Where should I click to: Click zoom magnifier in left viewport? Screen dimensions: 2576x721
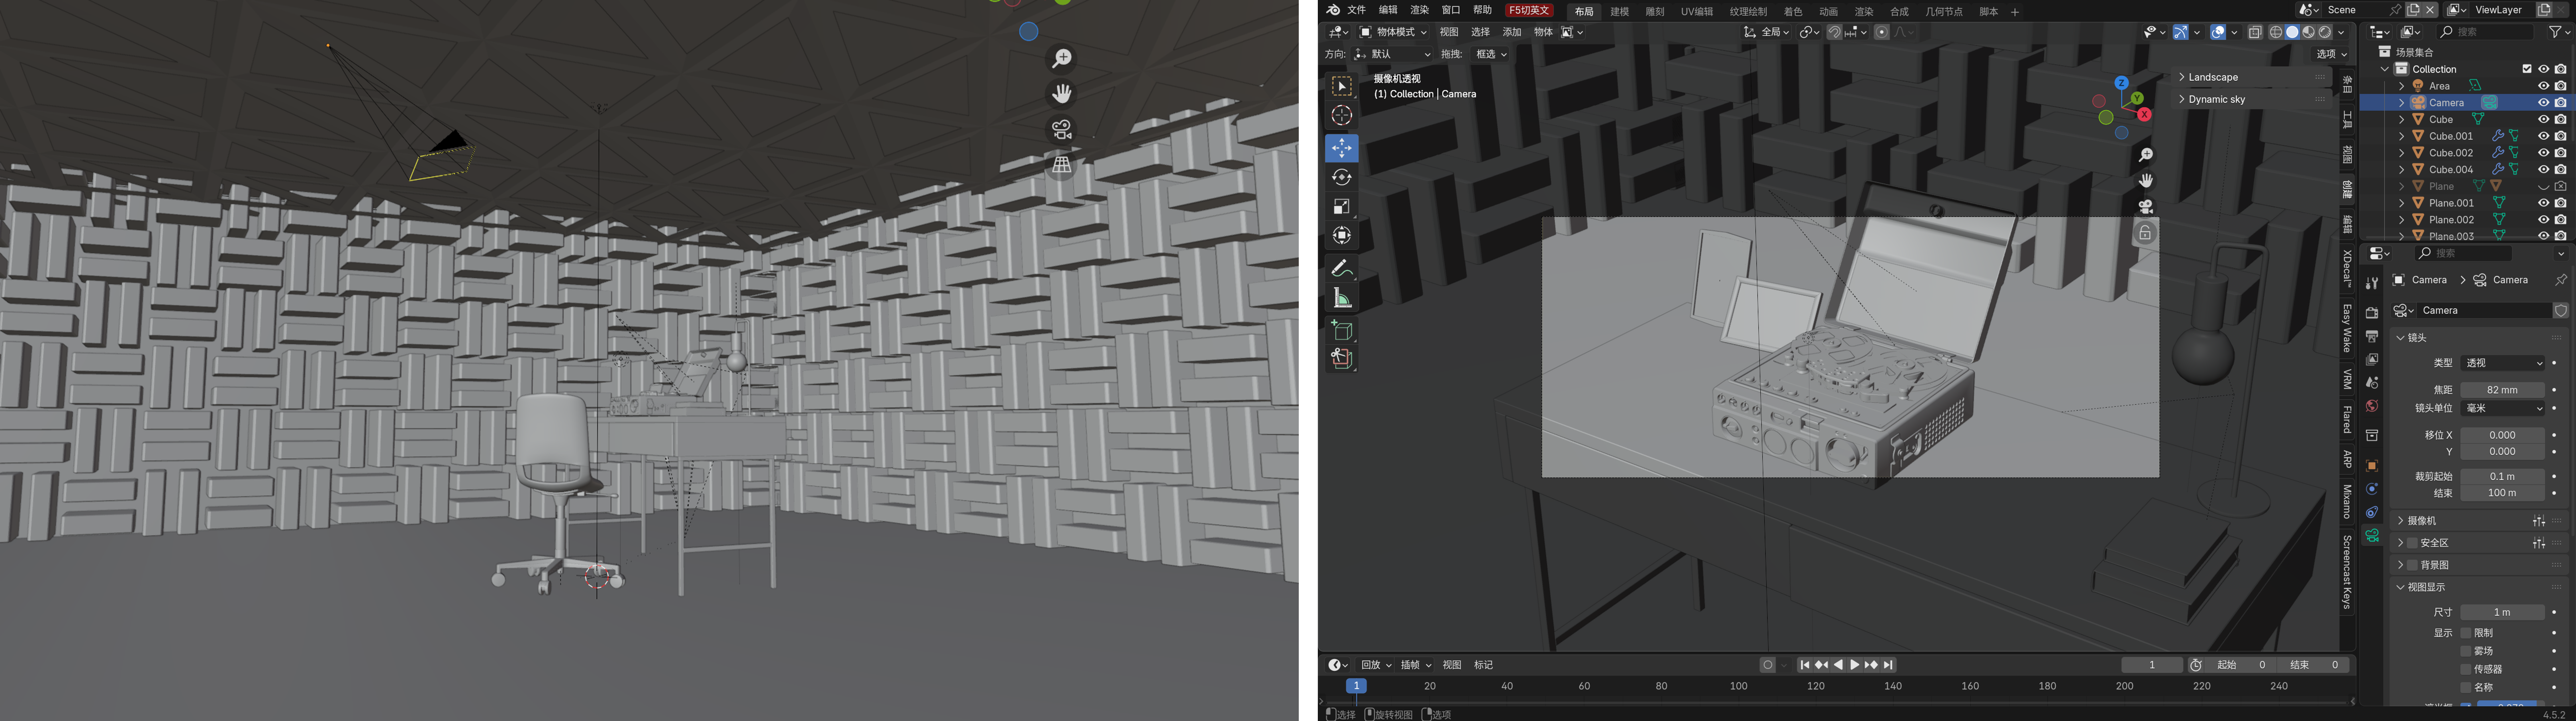[1061, 59]
